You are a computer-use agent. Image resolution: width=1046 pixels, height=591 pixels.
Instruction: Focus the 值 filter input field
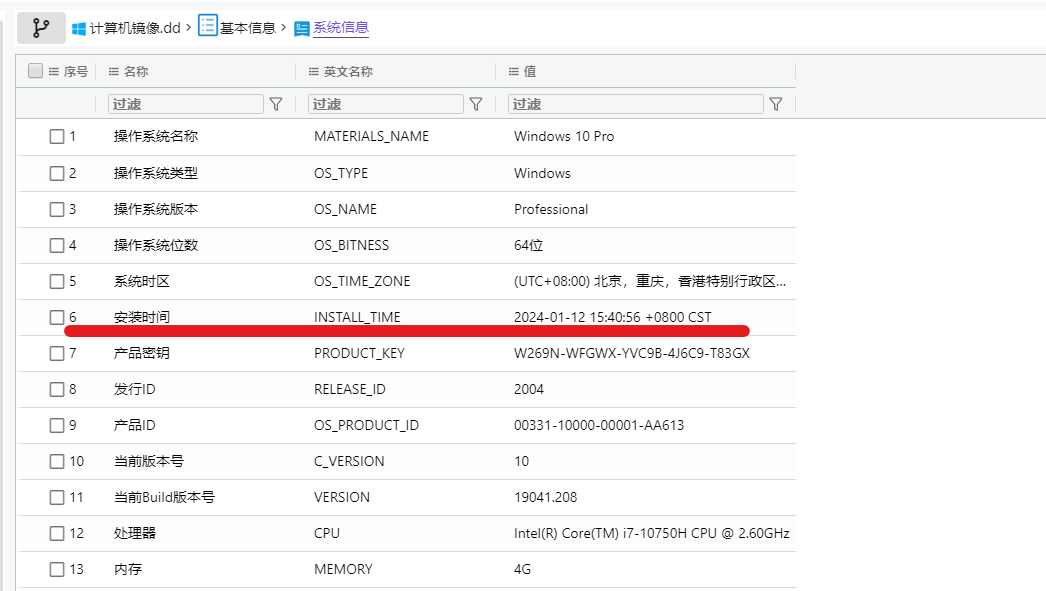point(636,104)
